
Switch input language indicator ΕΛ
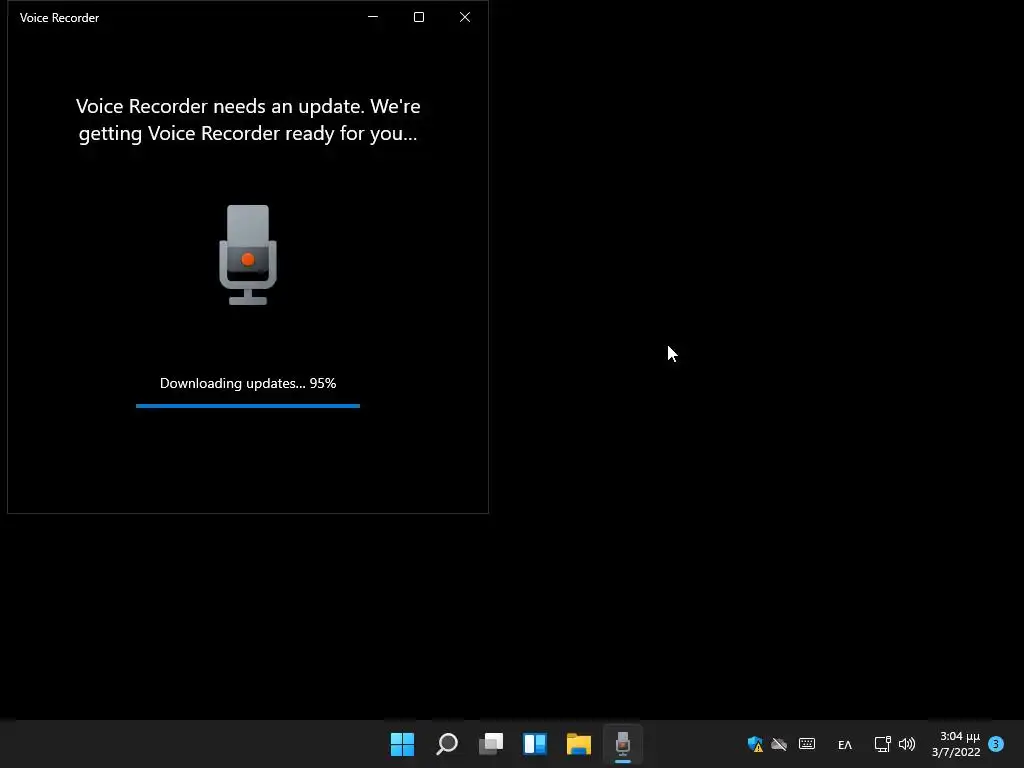click(845, 744)
